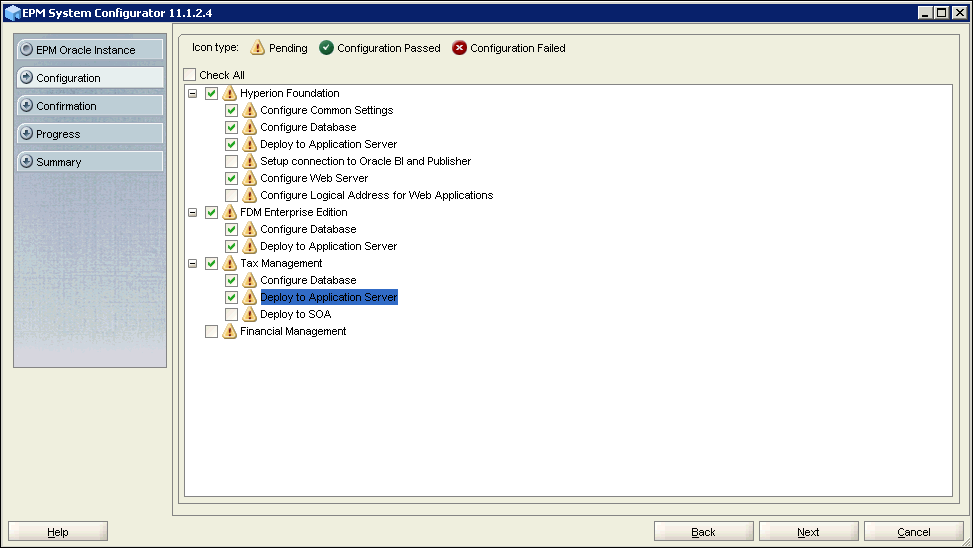Click the Back button

click(704, 532)
